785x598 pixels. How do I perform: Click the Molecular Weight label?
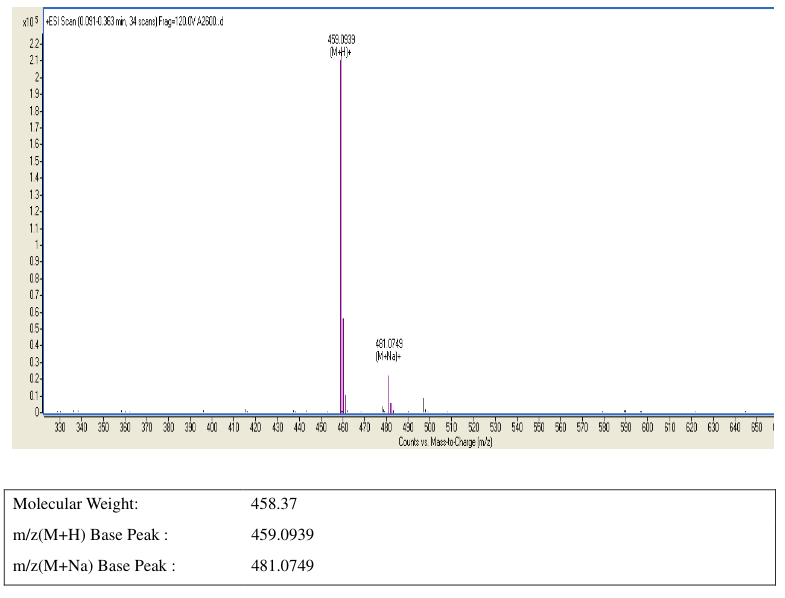(x=76, y=504)
